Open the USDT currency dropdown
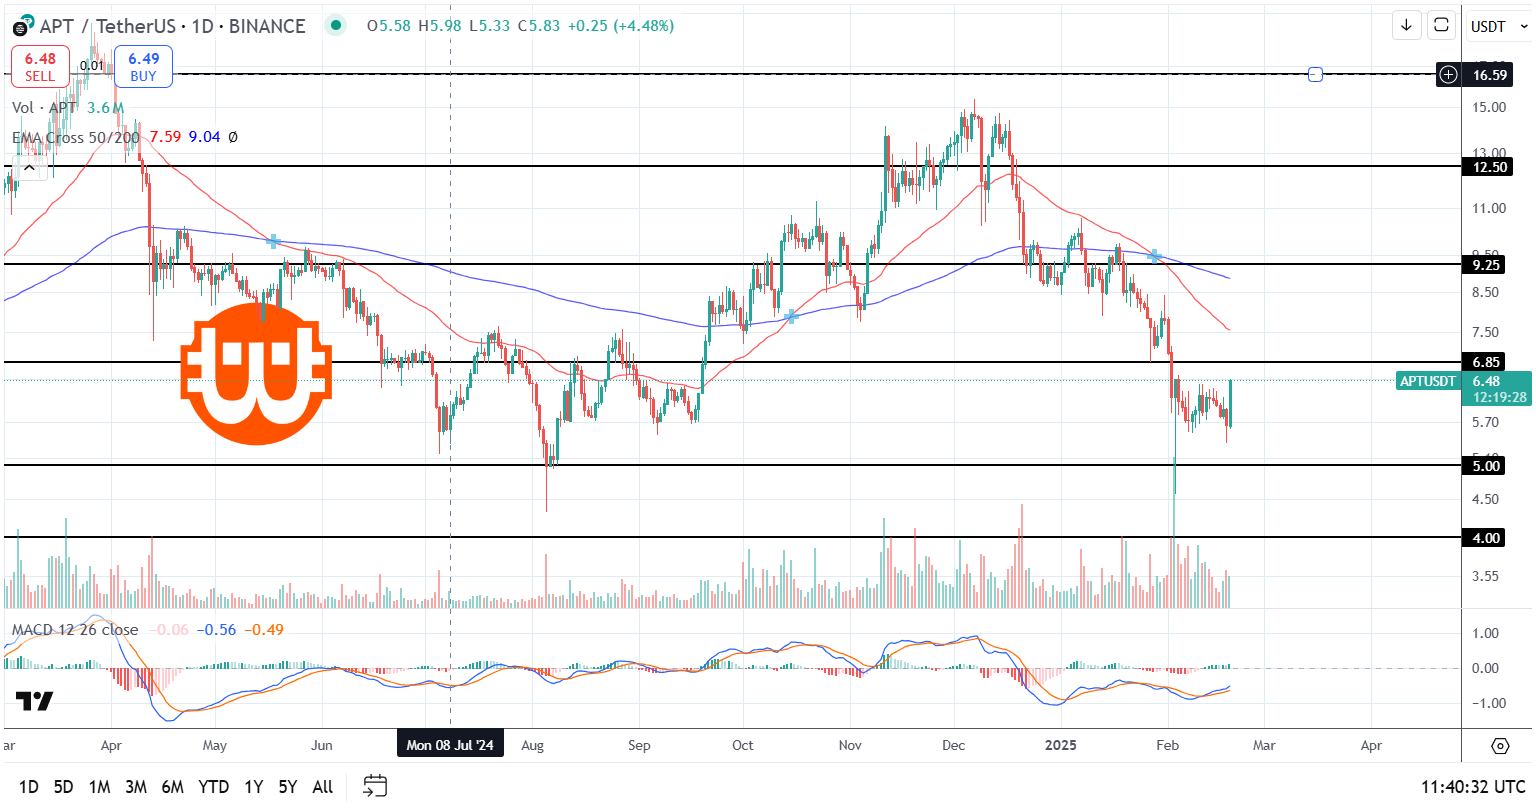The height and width of the screenshot is (812, 1536). tap(1499, 26)
